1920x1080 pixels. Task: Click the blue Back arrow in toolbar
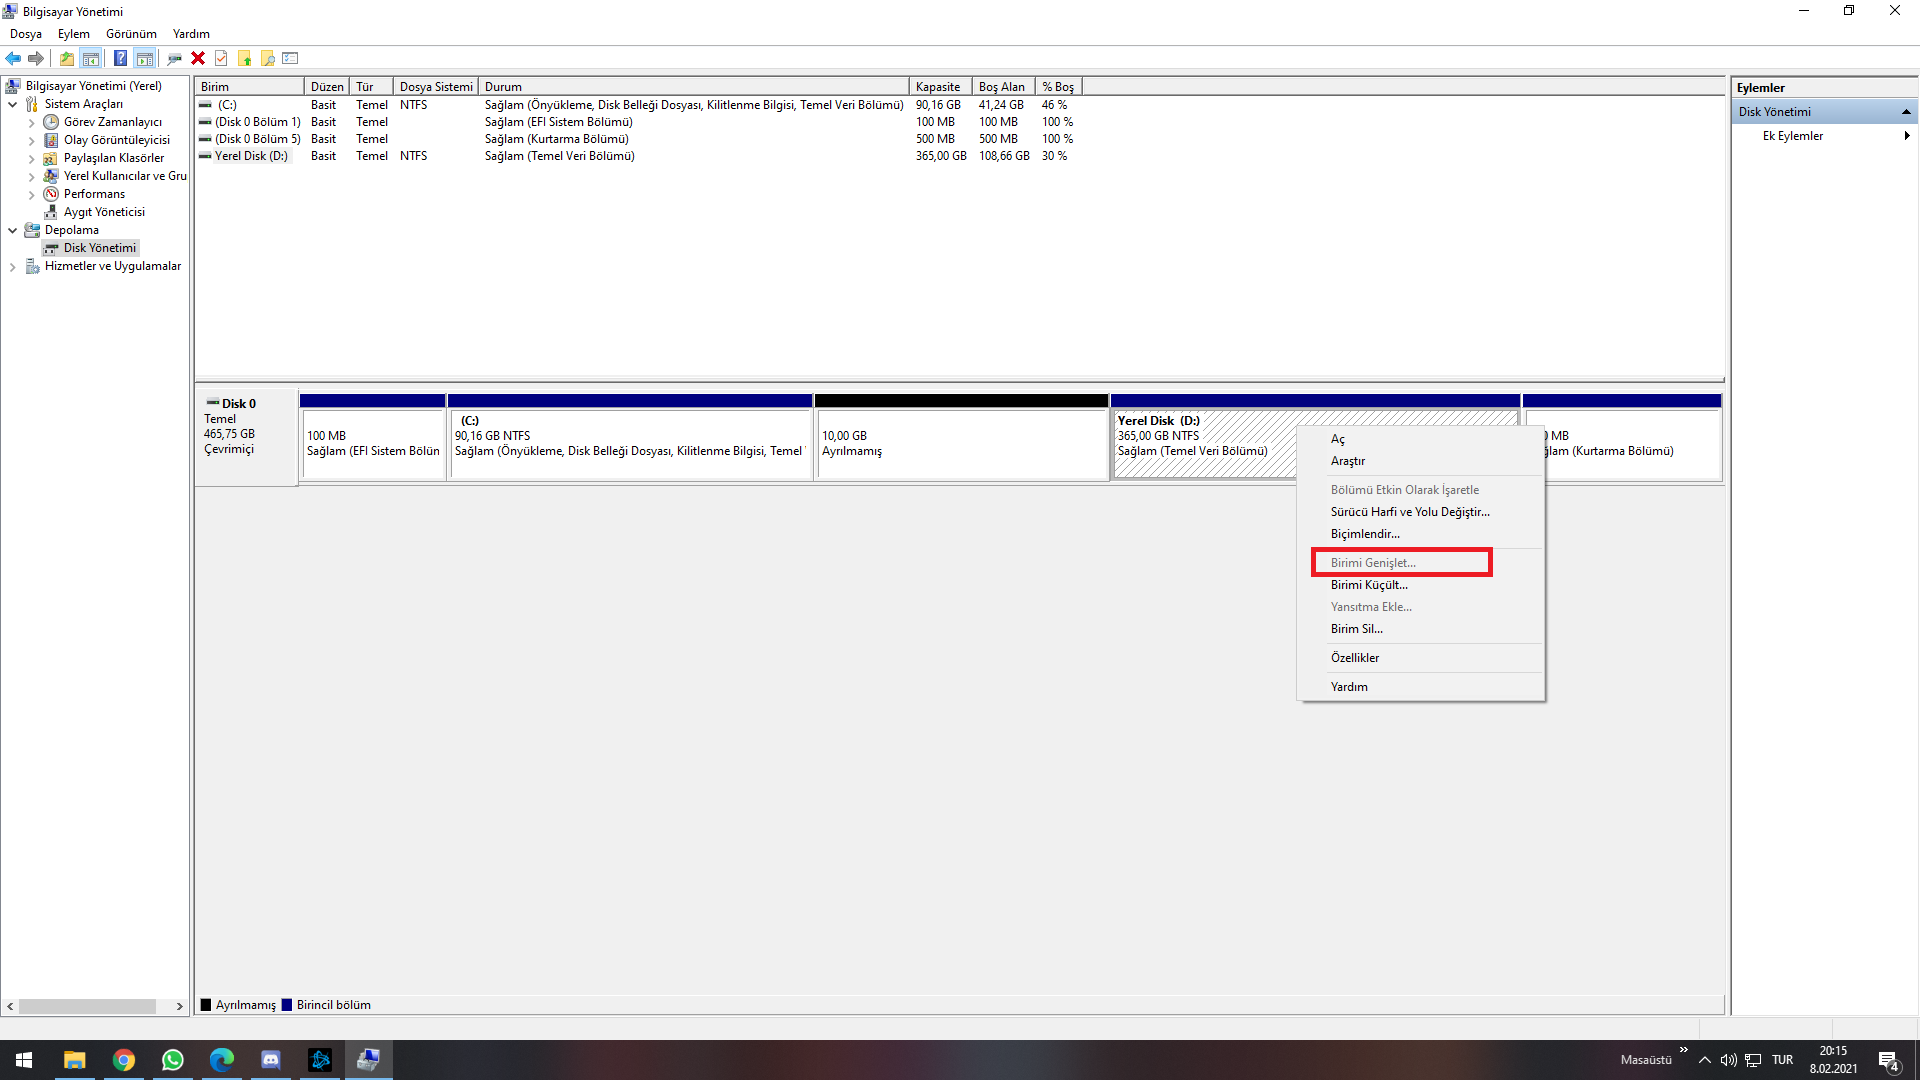(13, 58)
